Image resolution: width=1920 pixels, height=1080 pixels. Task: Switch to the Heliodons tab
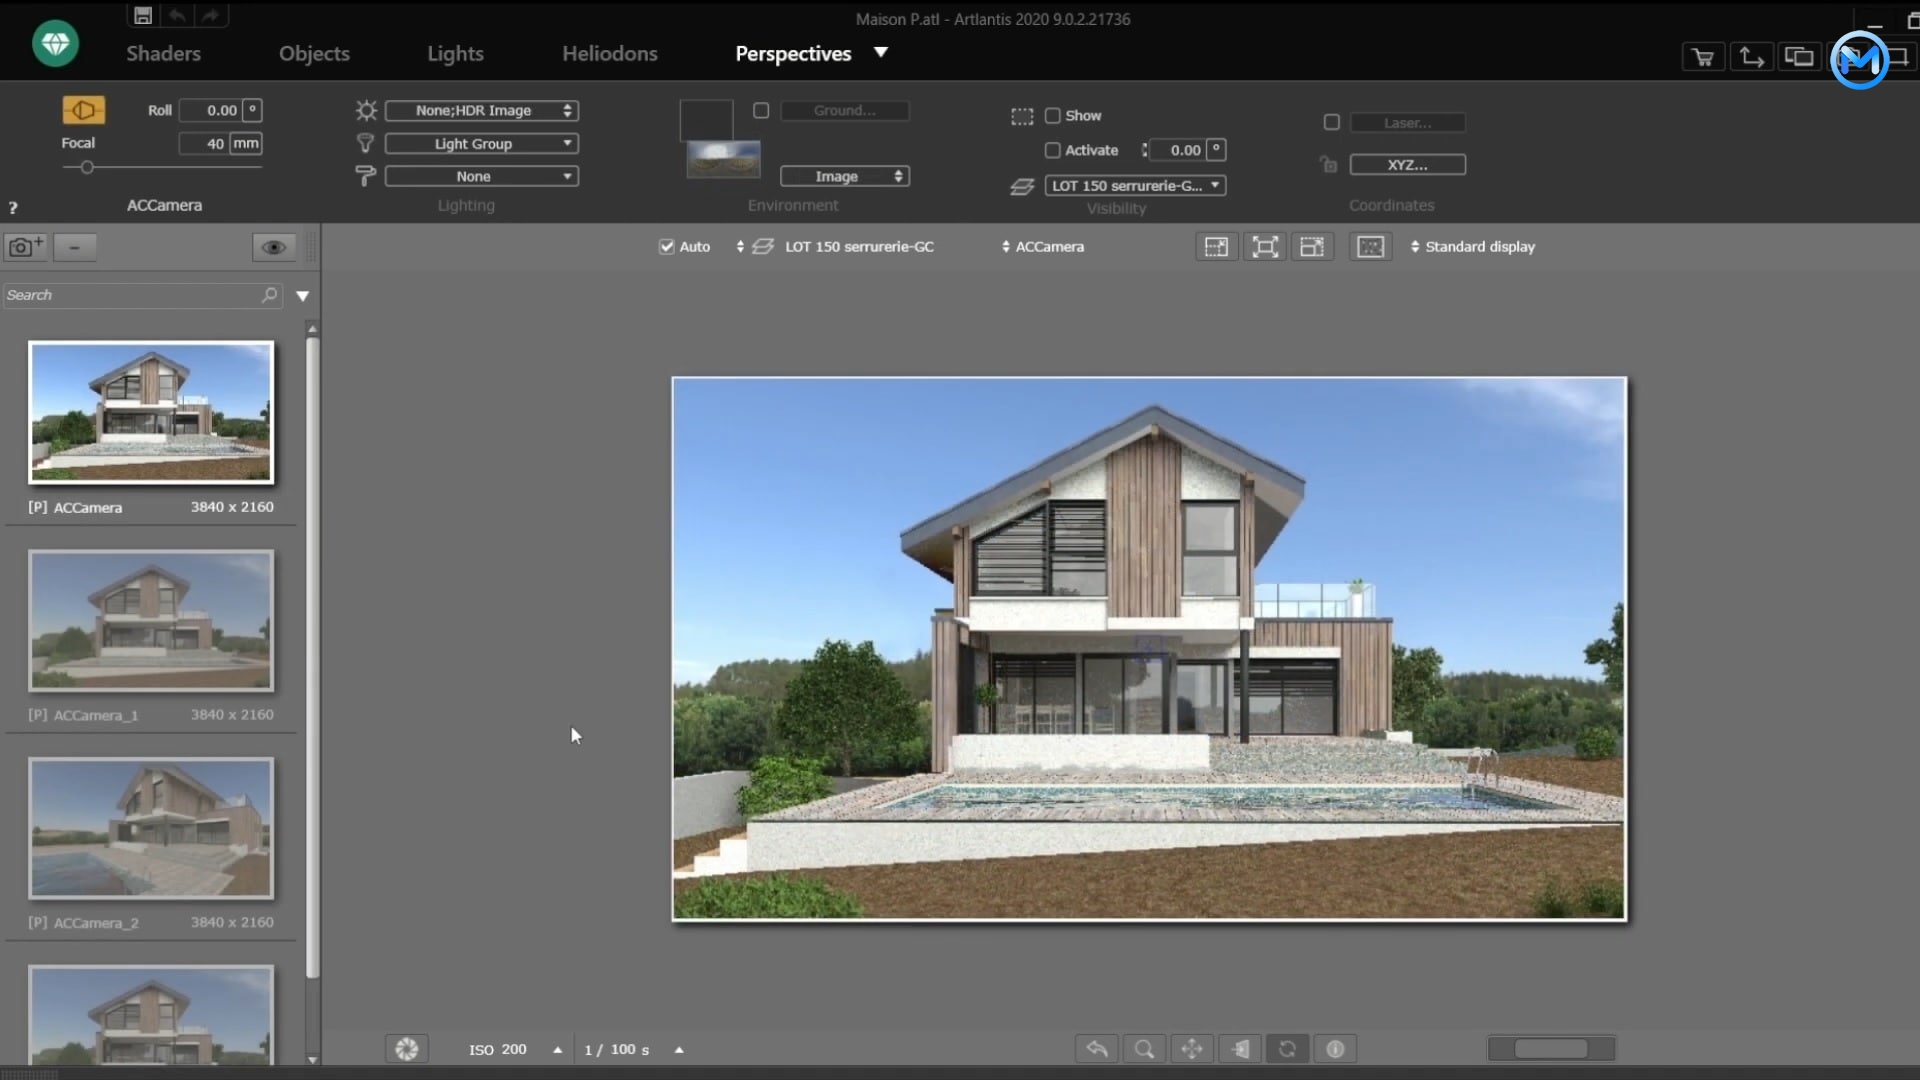(x=610, y=54)
